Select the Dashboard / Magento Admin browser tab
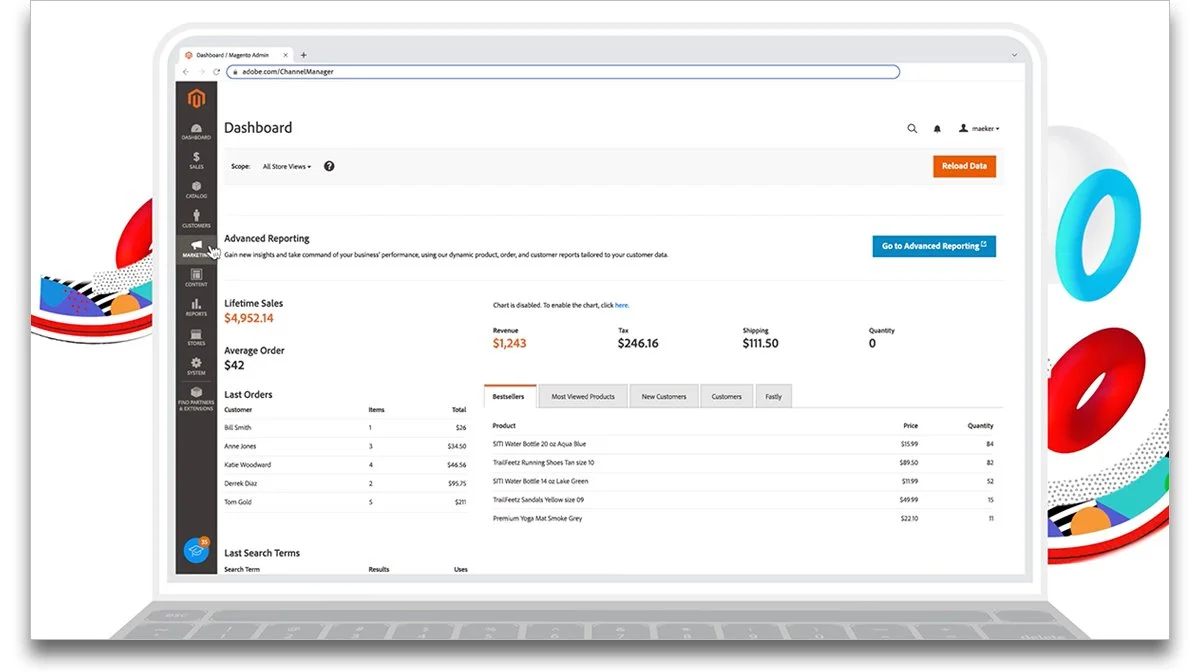The image size is (1200, 672). pos(237,55)
